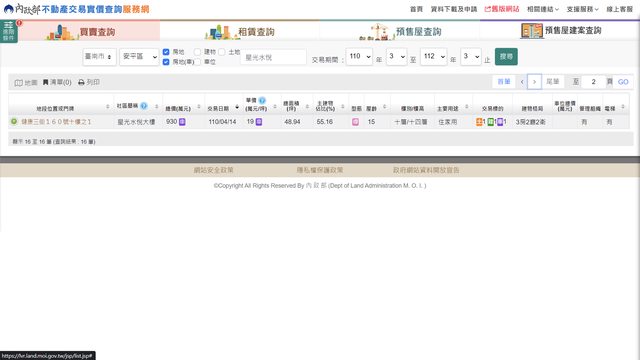The width and height of the screenshot is (640, 360).
Task: Click the purple icon next to total price 930
Action: point(182,122)
